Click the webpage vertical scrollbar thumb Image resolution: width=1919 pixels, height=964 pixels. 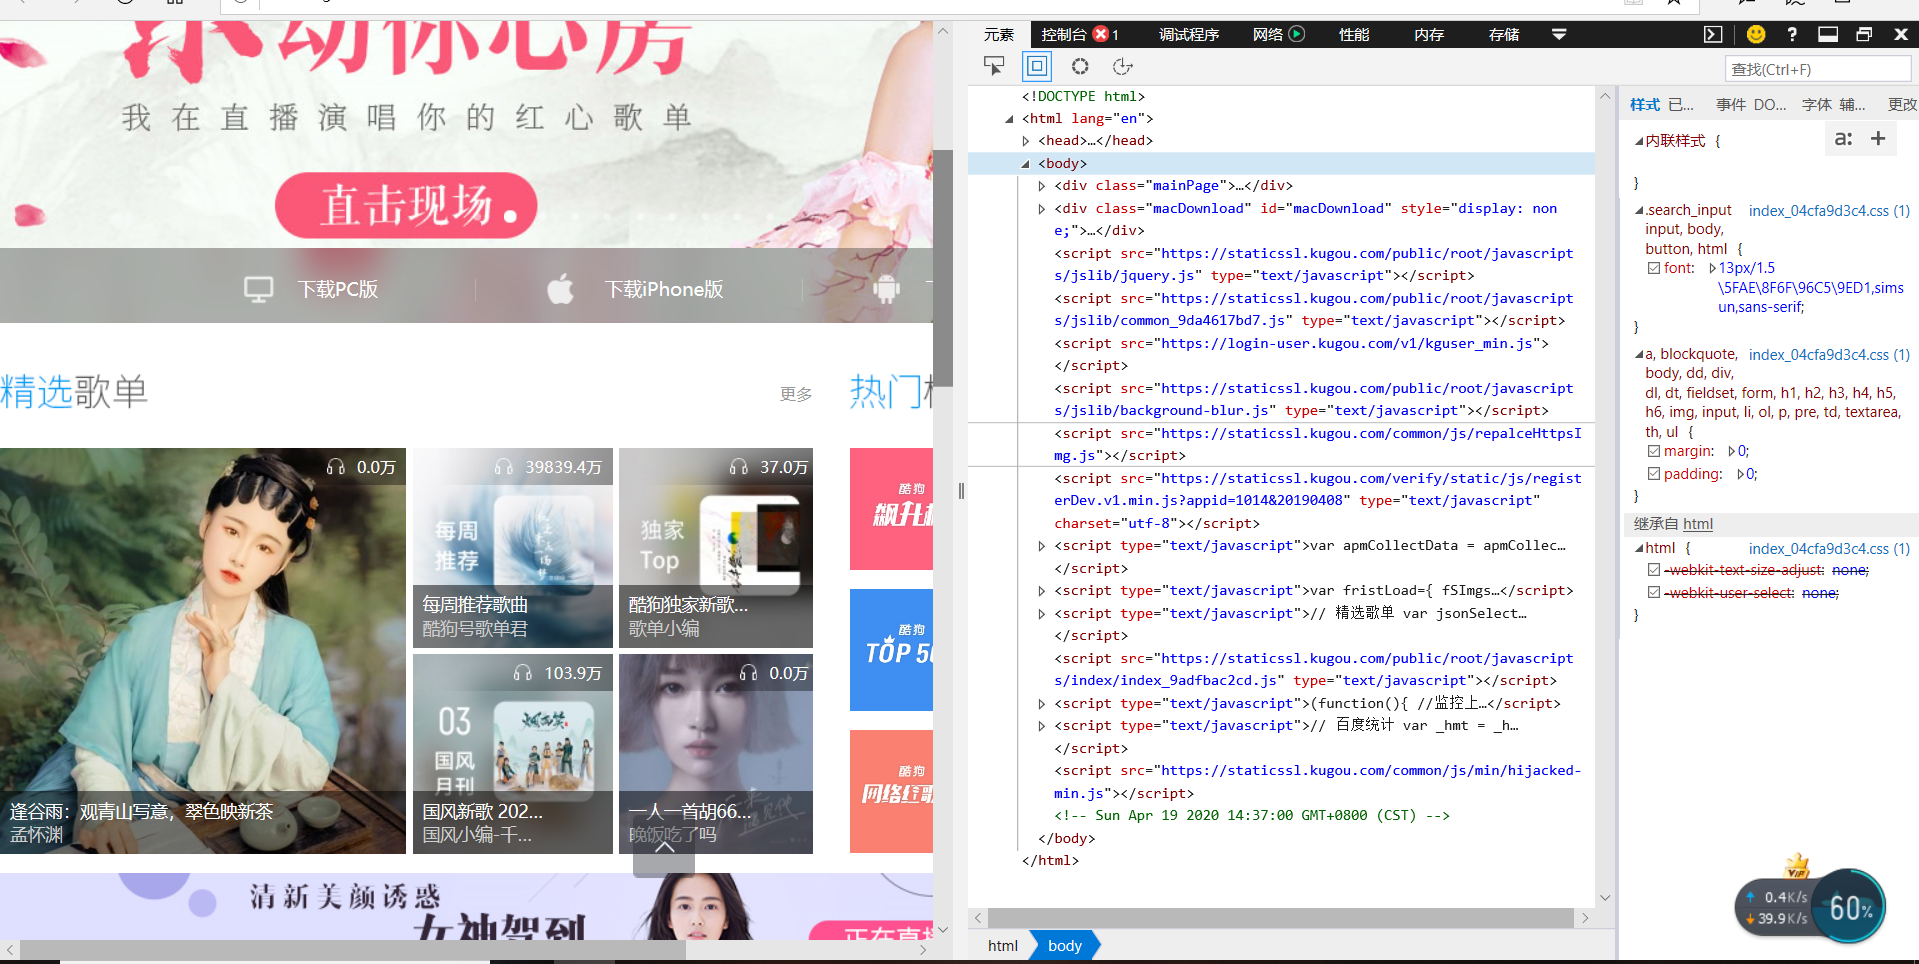click(943, 268)
